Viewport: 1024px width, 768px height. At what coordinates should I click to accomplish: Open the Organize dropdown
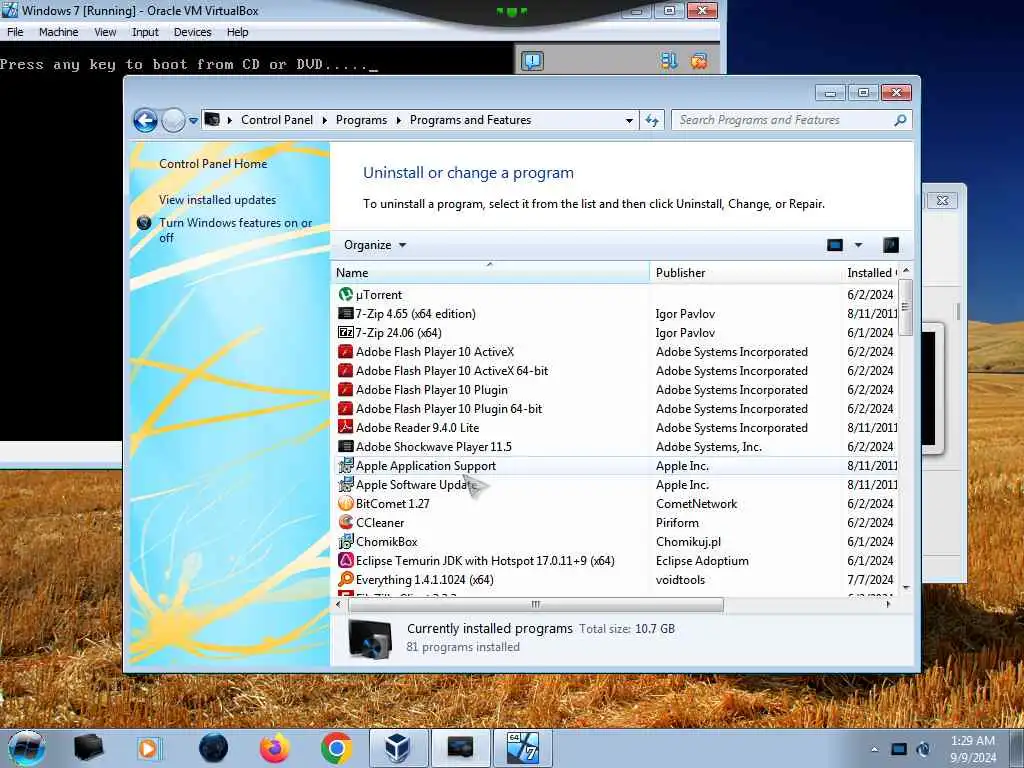point(375,245)
